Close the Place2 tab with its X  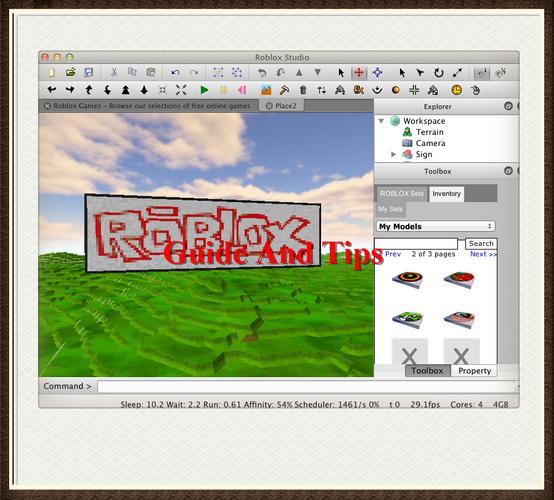(x=269, y=106)
